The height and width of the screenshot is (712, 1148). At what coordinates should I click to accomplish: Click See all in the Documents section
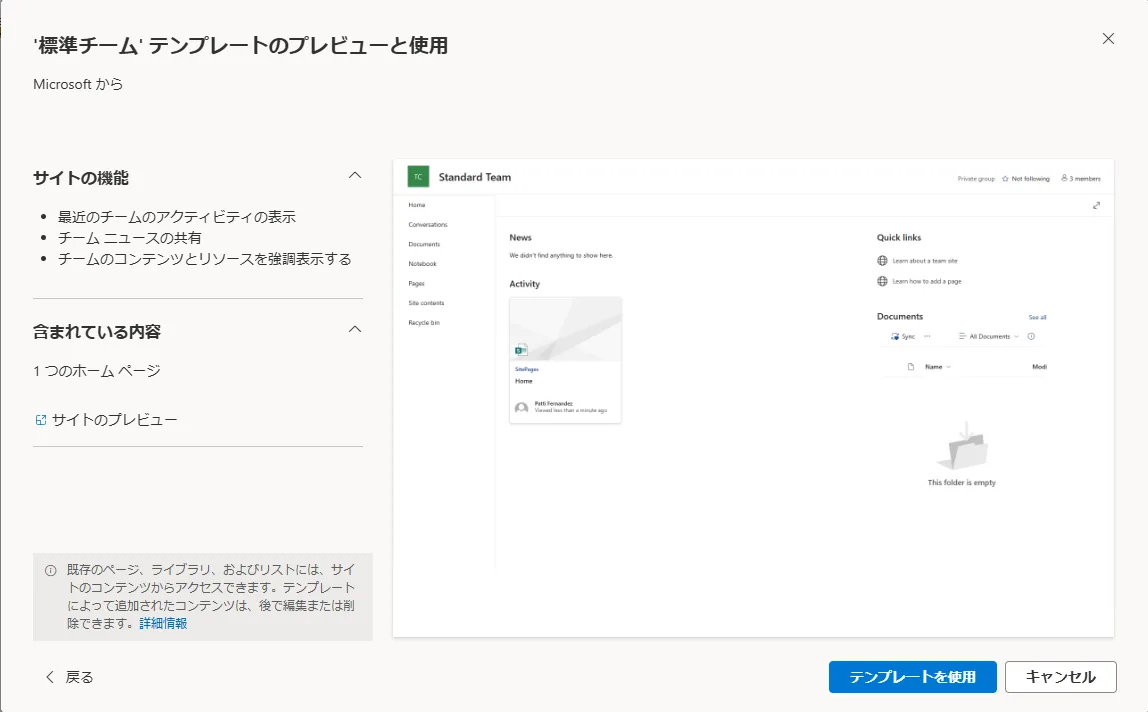(x=1037, y=317)
